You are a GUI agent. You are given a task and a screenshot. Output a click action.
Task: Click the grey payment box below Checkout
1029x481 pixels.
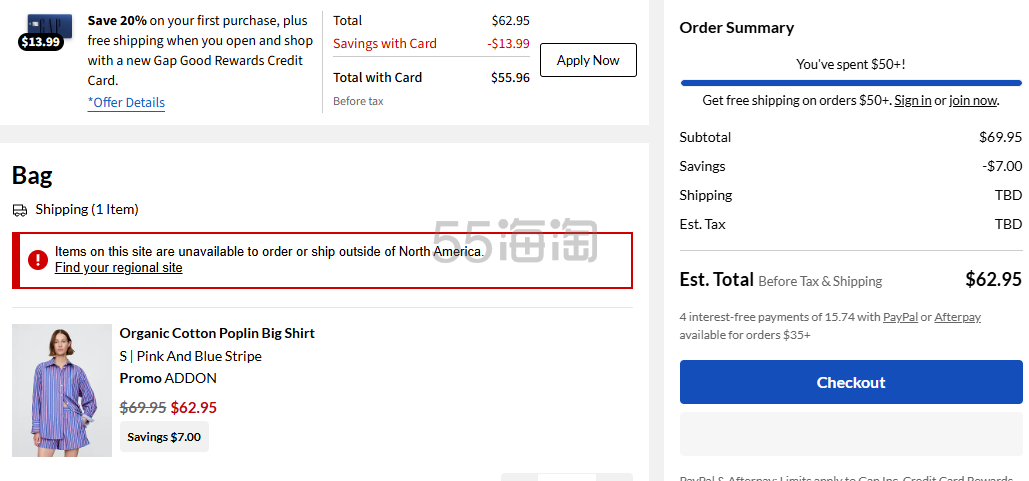coord(851,434)
